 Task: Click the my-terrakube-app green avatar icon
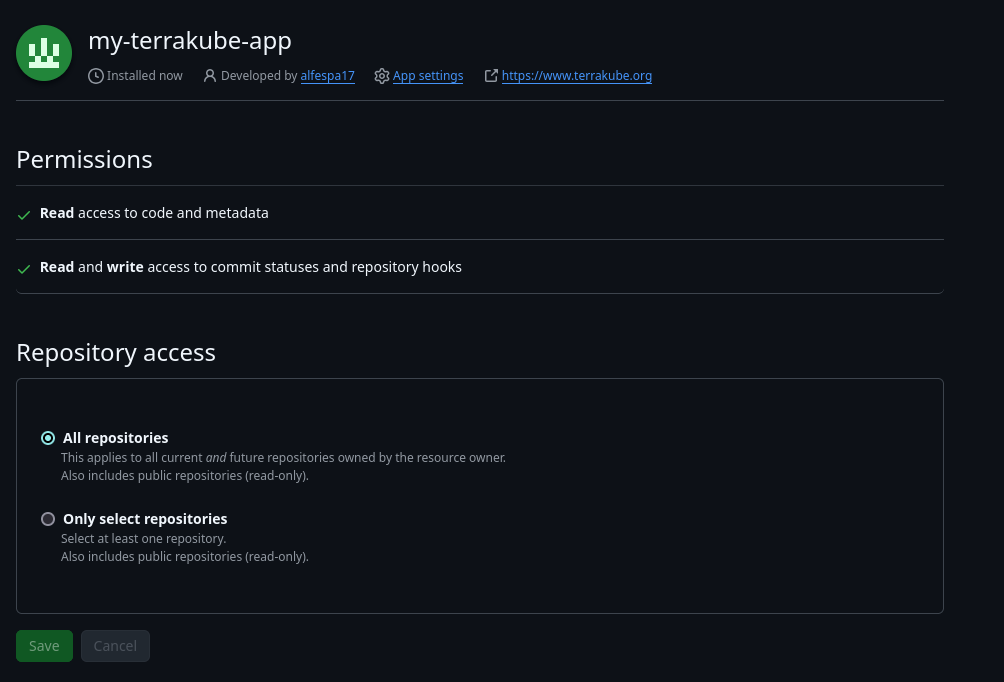click(44, 53)
